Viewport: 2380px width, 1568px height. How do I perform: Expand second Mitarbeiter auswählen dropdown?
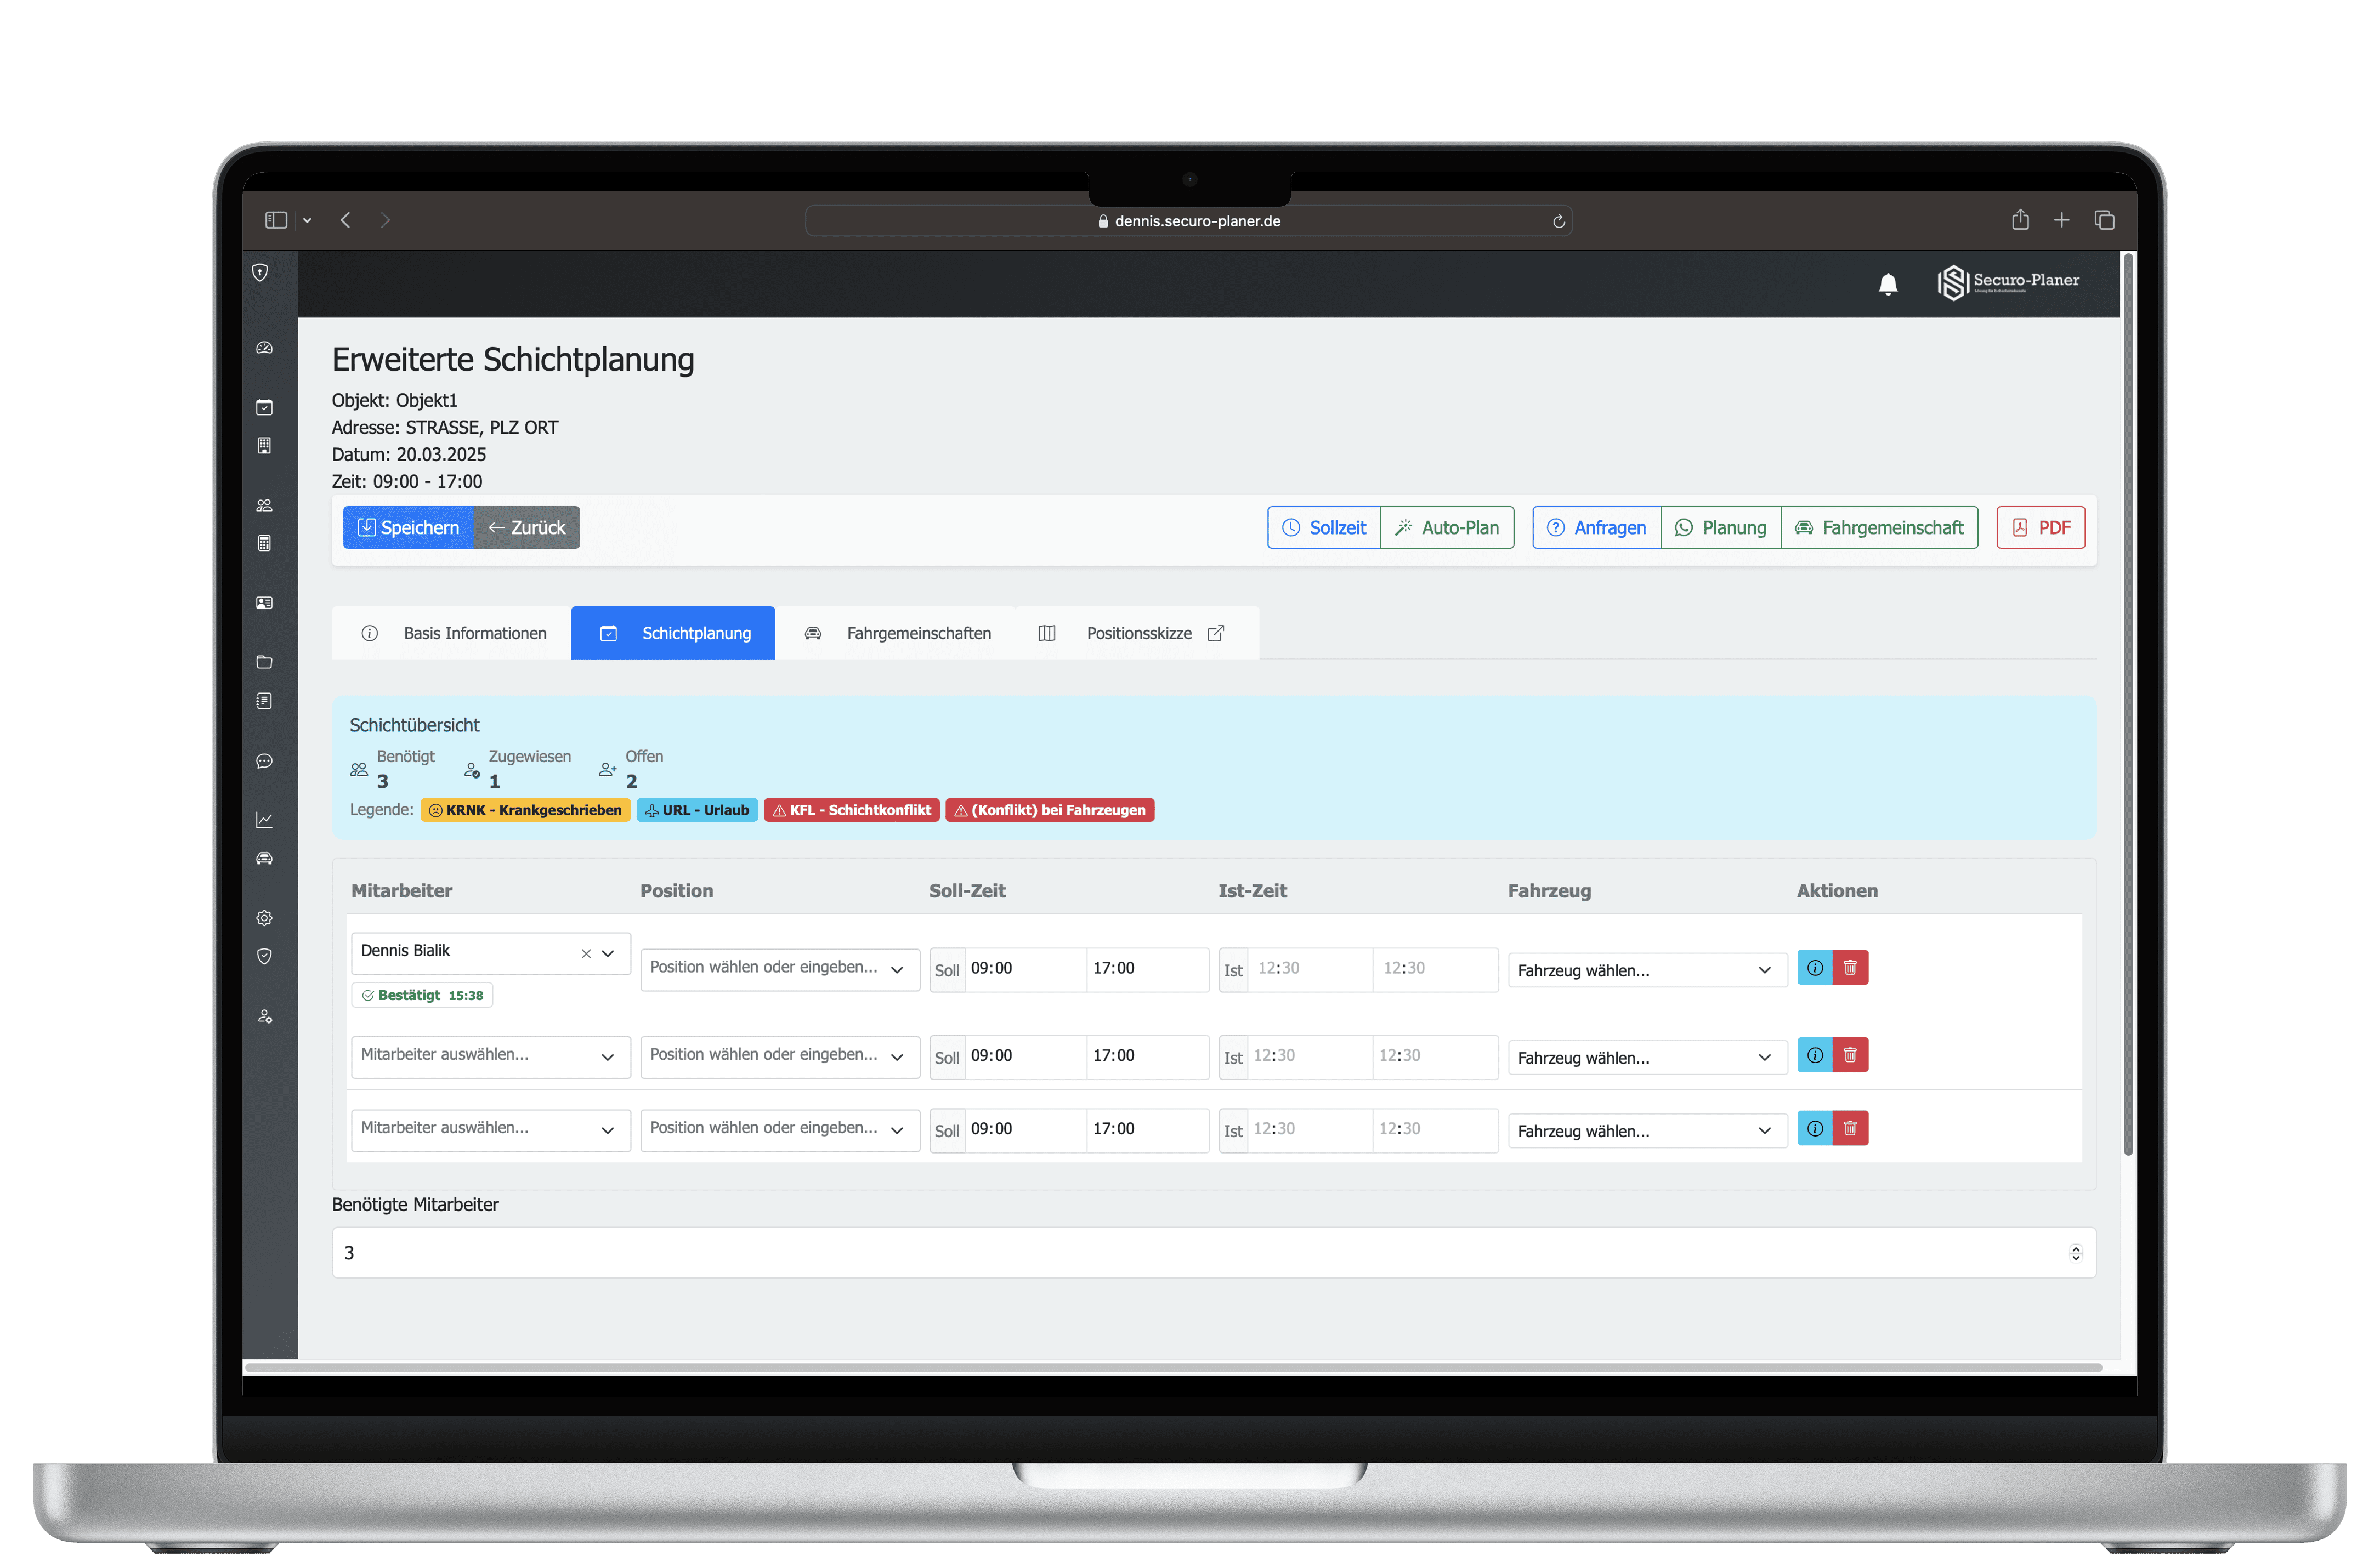(x=490, y=1056)
